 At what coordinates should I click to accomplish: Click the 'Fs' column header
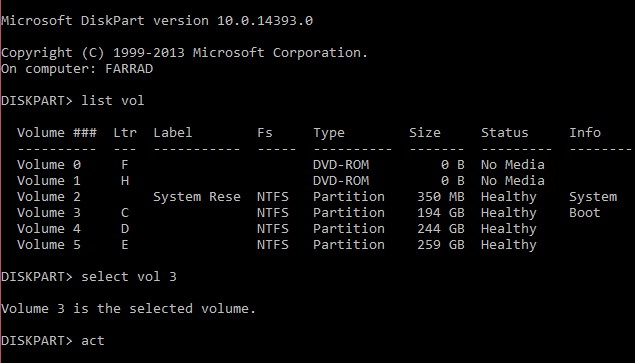265,133
